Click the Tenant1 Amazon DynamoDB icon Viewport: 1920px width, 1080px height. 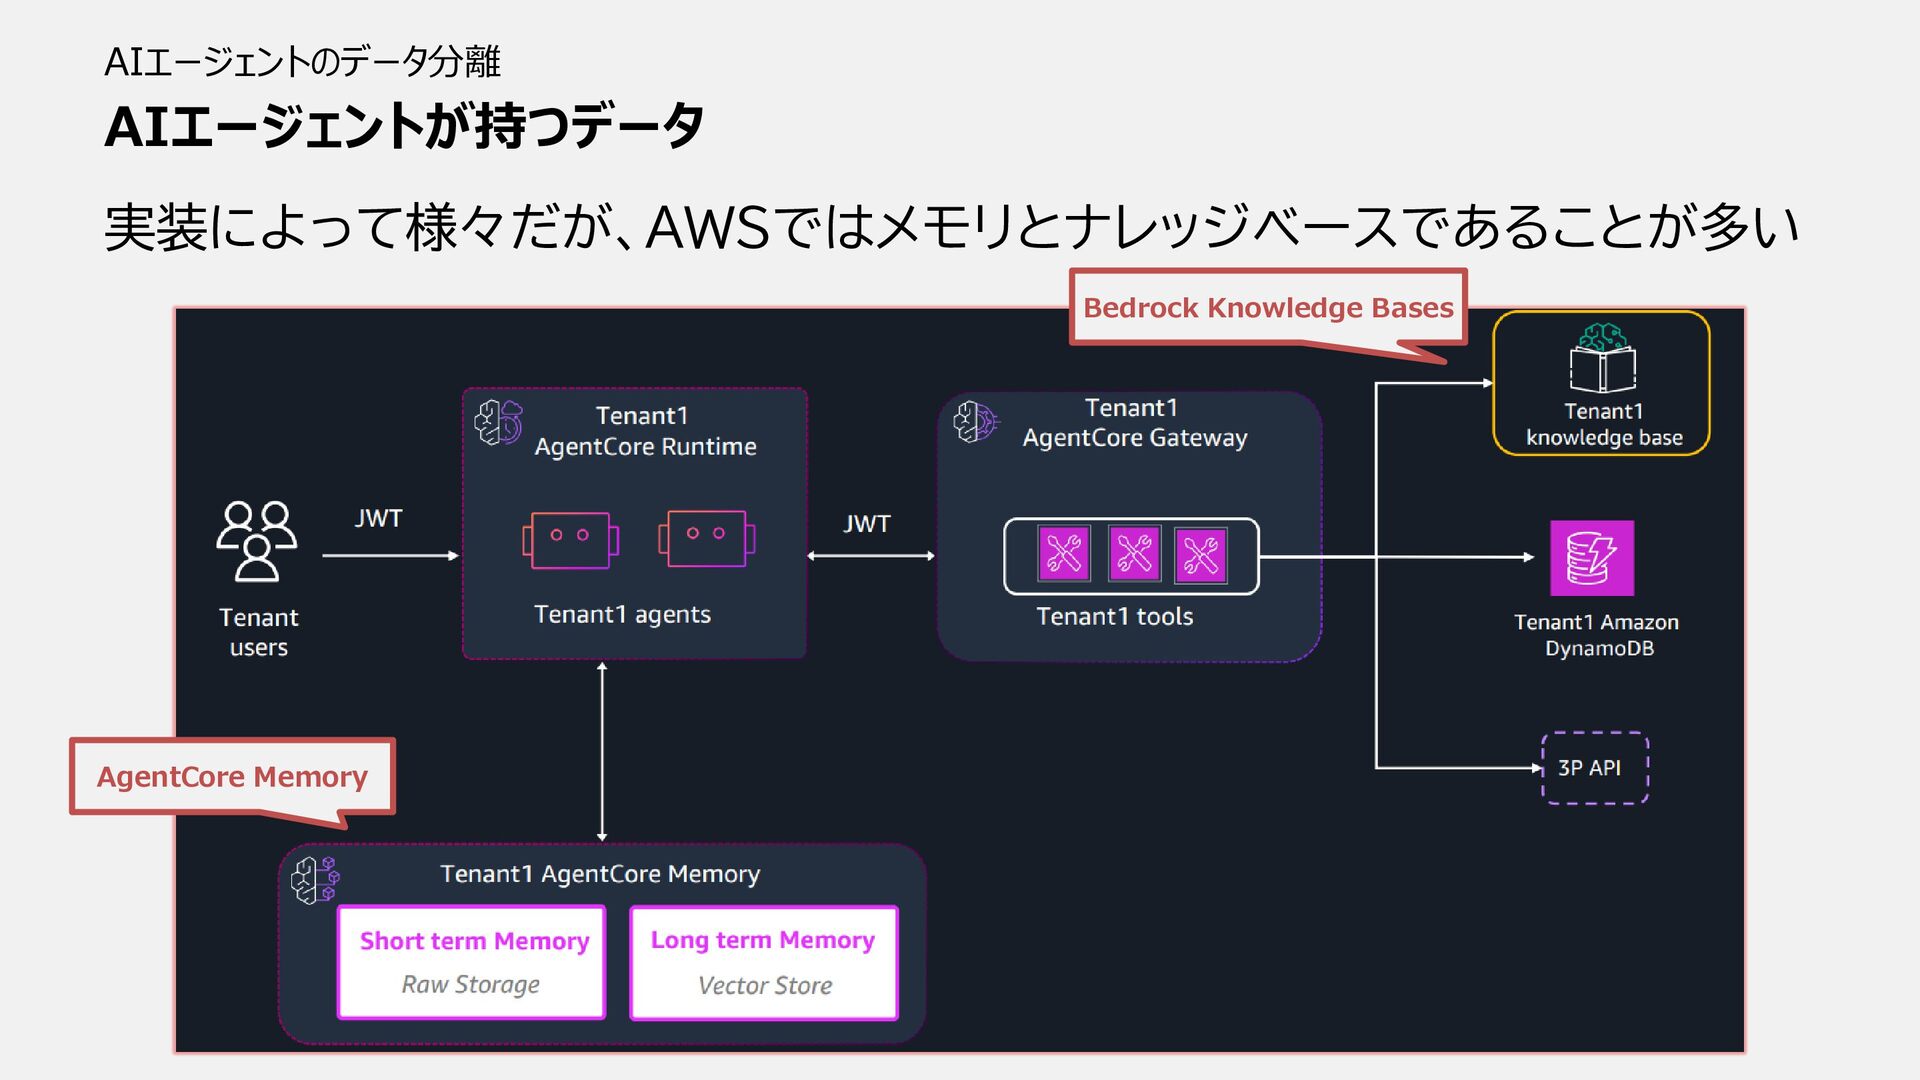(x=1592, y=558)
